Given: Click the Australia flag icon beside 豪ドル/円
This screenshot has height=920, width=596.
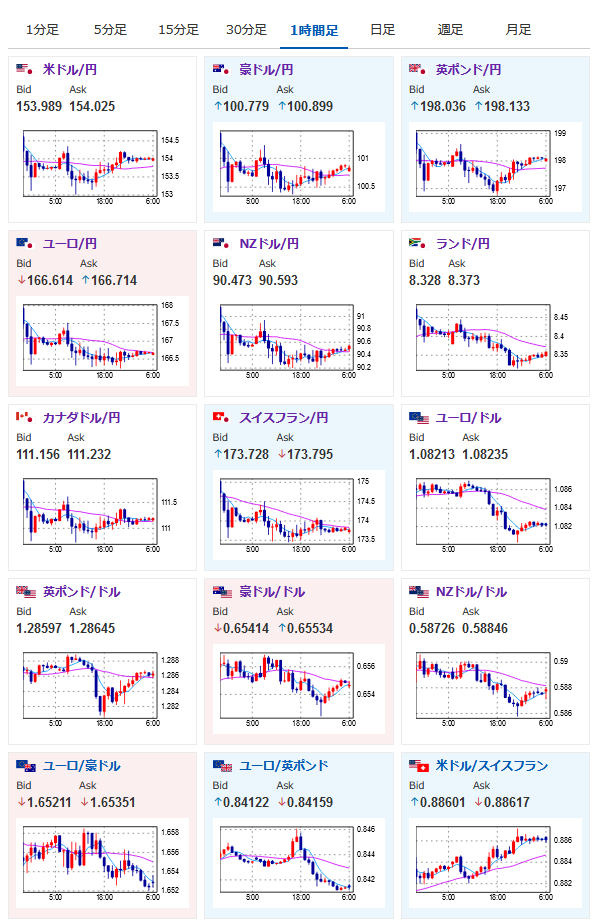Looking at the screenshot, I should [x=221, y=69].
